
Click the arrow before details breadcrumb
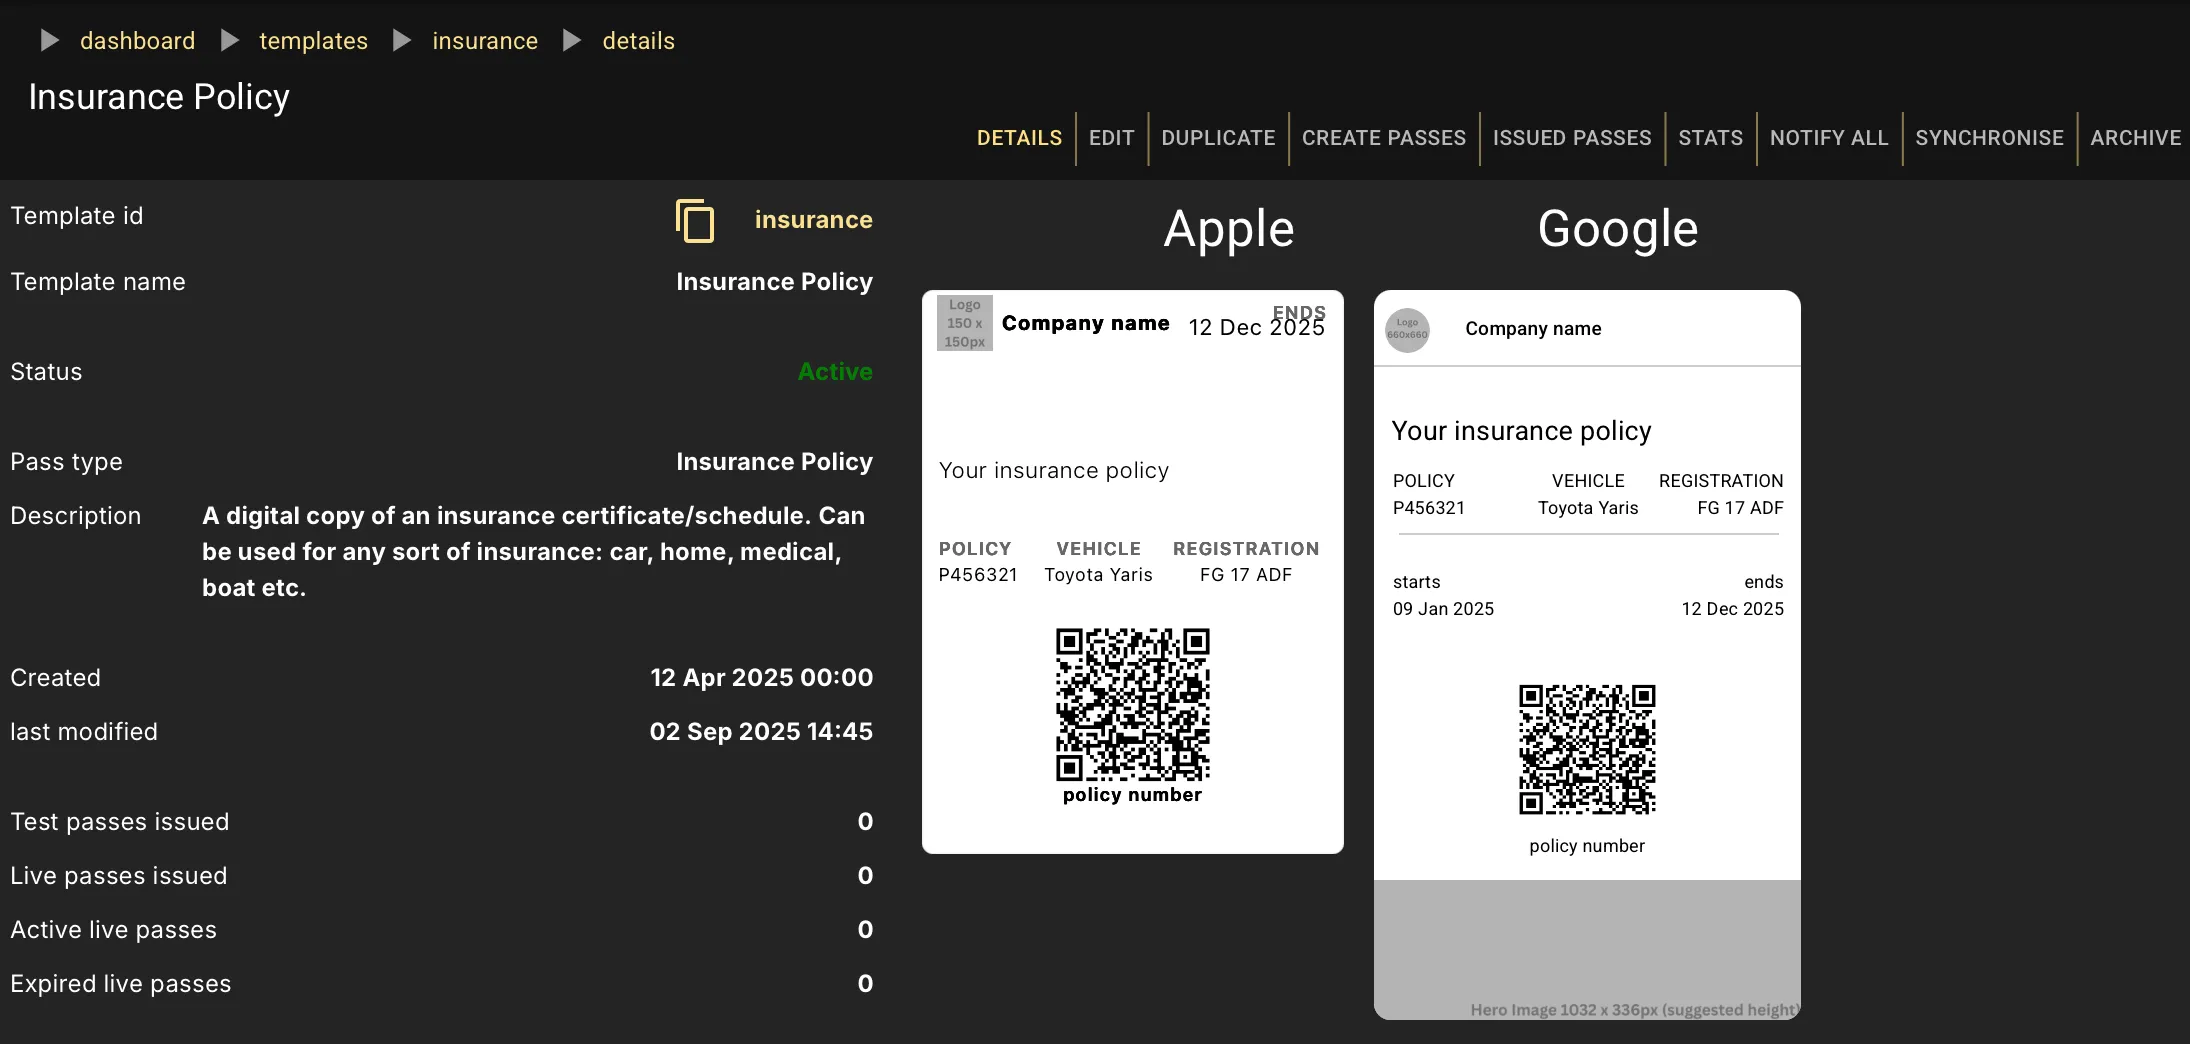pos(572,41)
